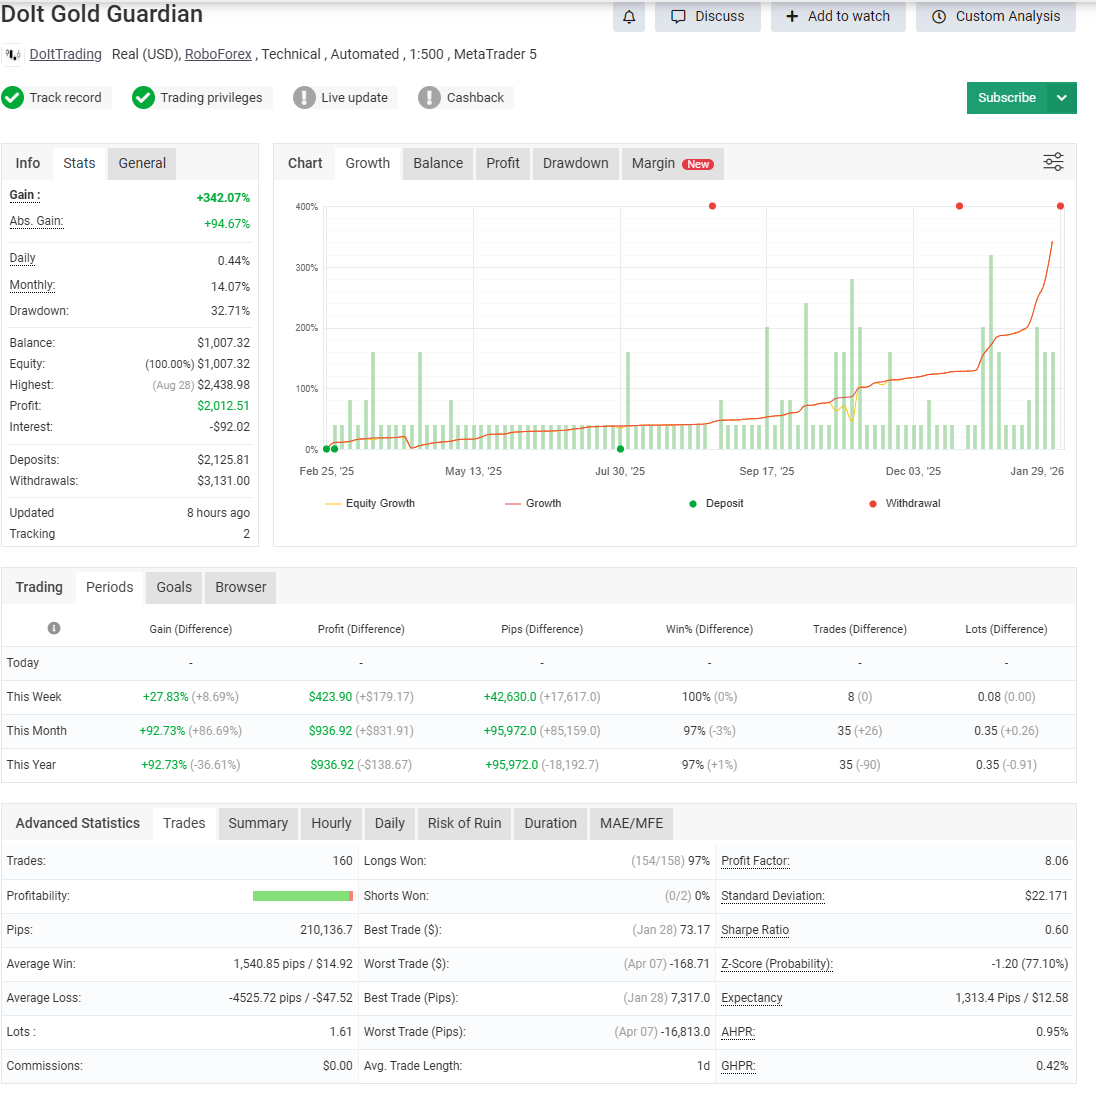
Task: Click the DoItTrading user avatar icon
Action: [x=13, y=54]
